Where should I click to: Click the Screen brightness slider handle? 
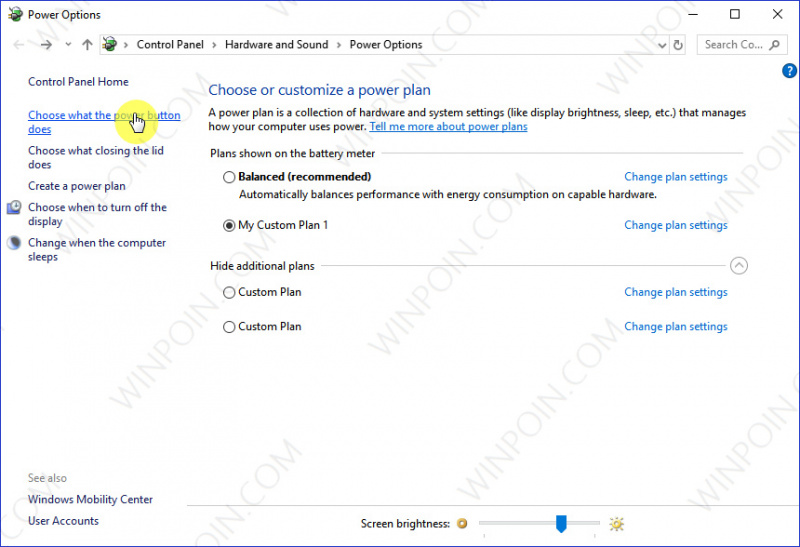click(x=562, y=523)
